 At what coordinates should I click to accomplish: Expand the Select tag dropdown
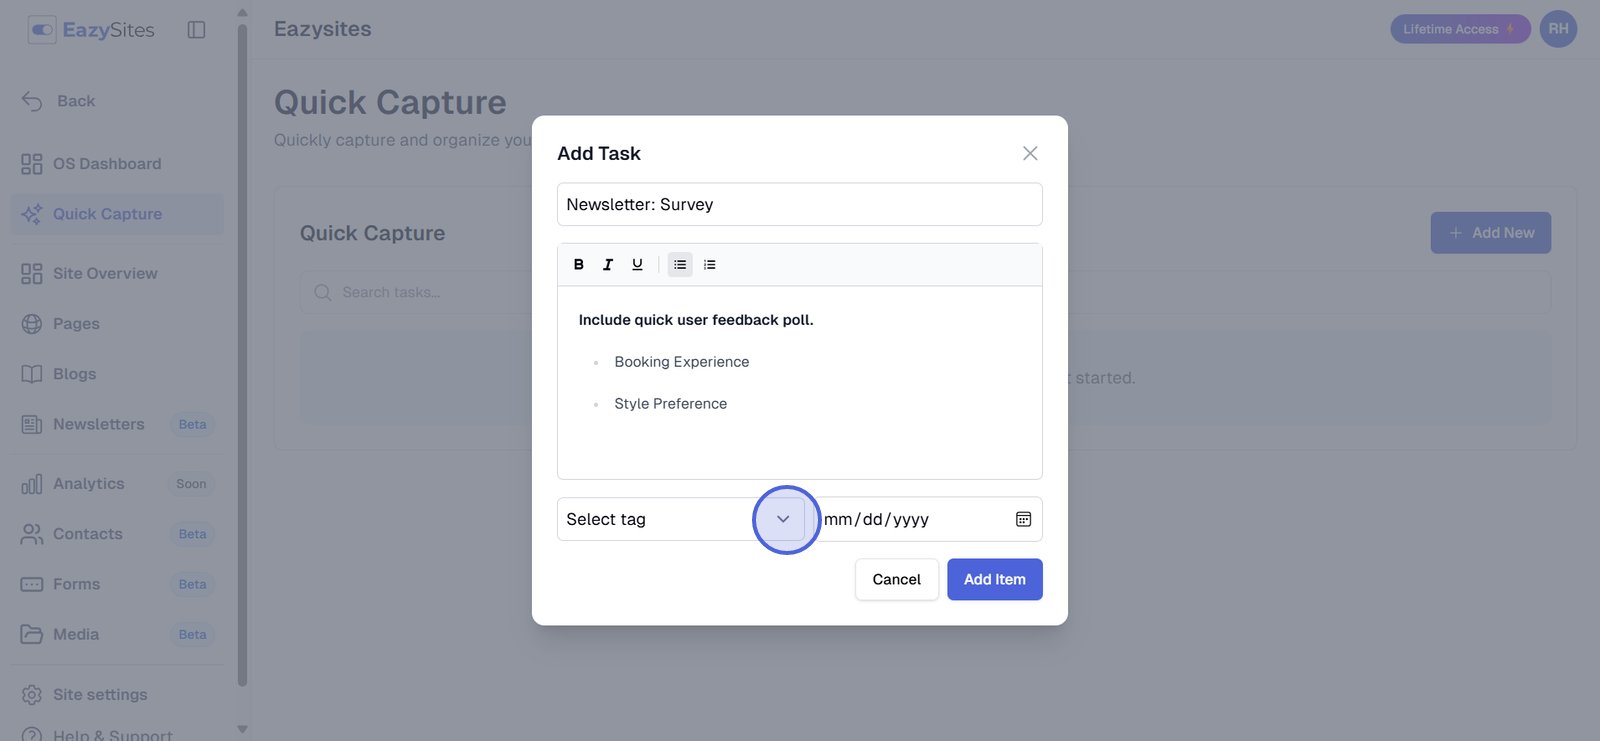click(x=783, y=519)
